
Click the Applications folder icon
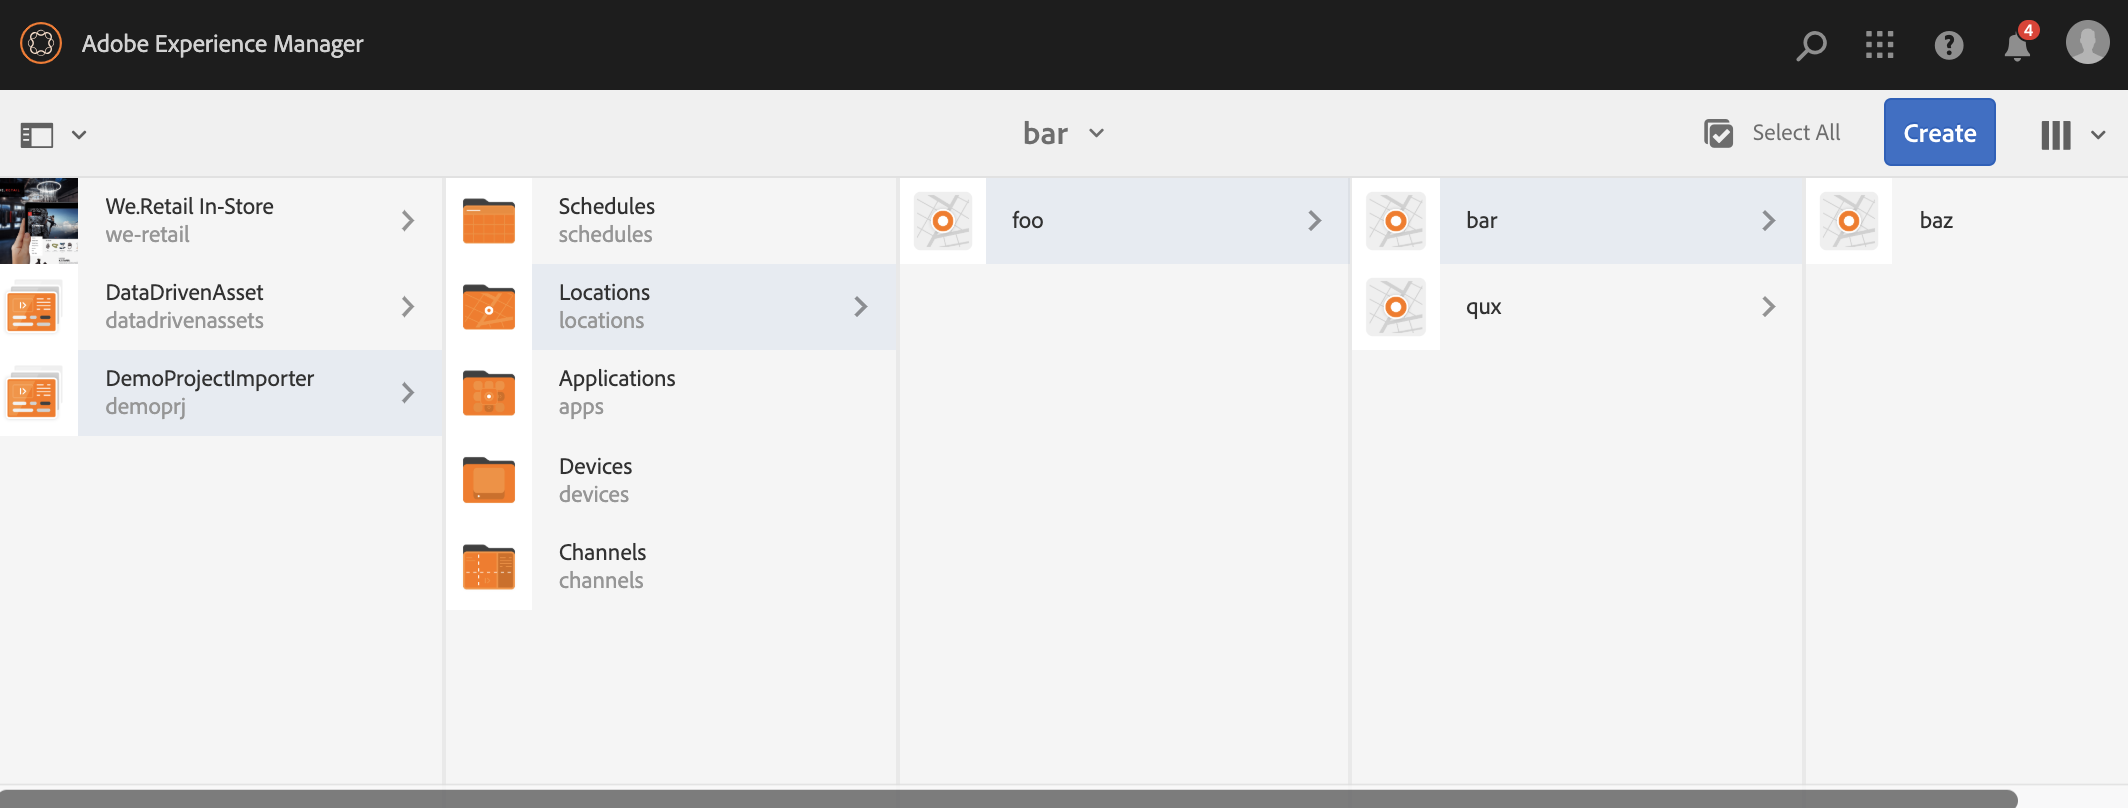pos(489,393)
